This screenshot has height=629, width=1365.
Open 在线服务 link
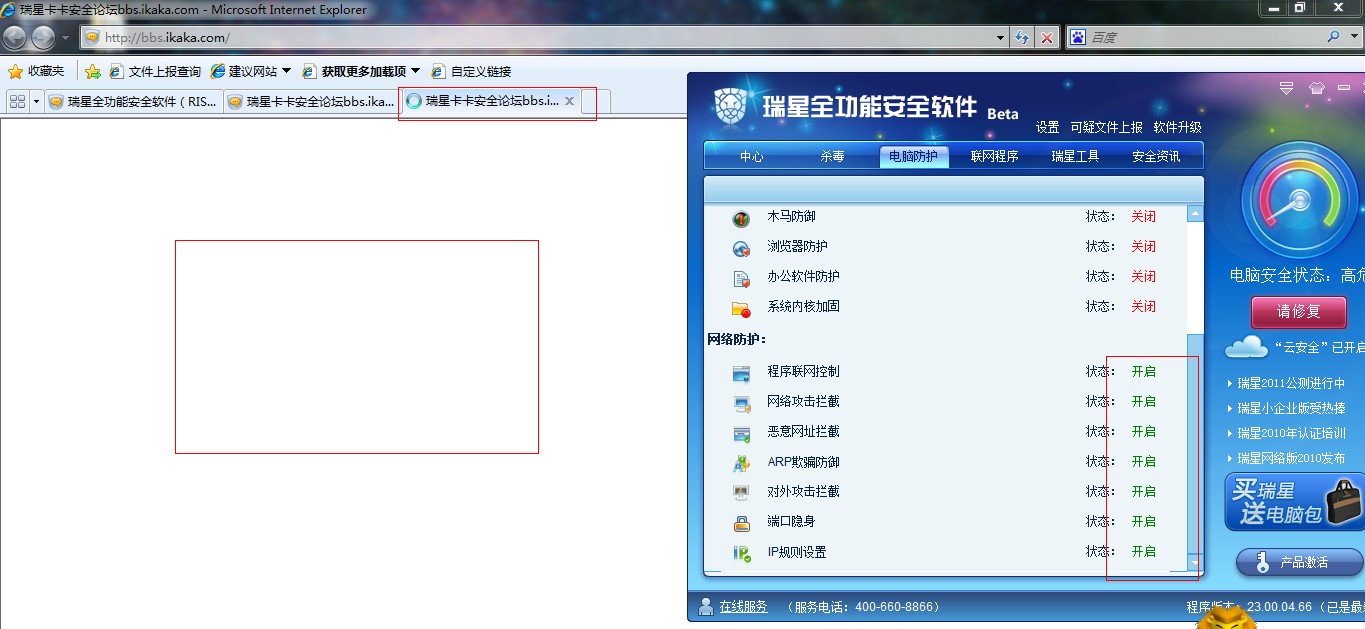(x=743, y=606)
